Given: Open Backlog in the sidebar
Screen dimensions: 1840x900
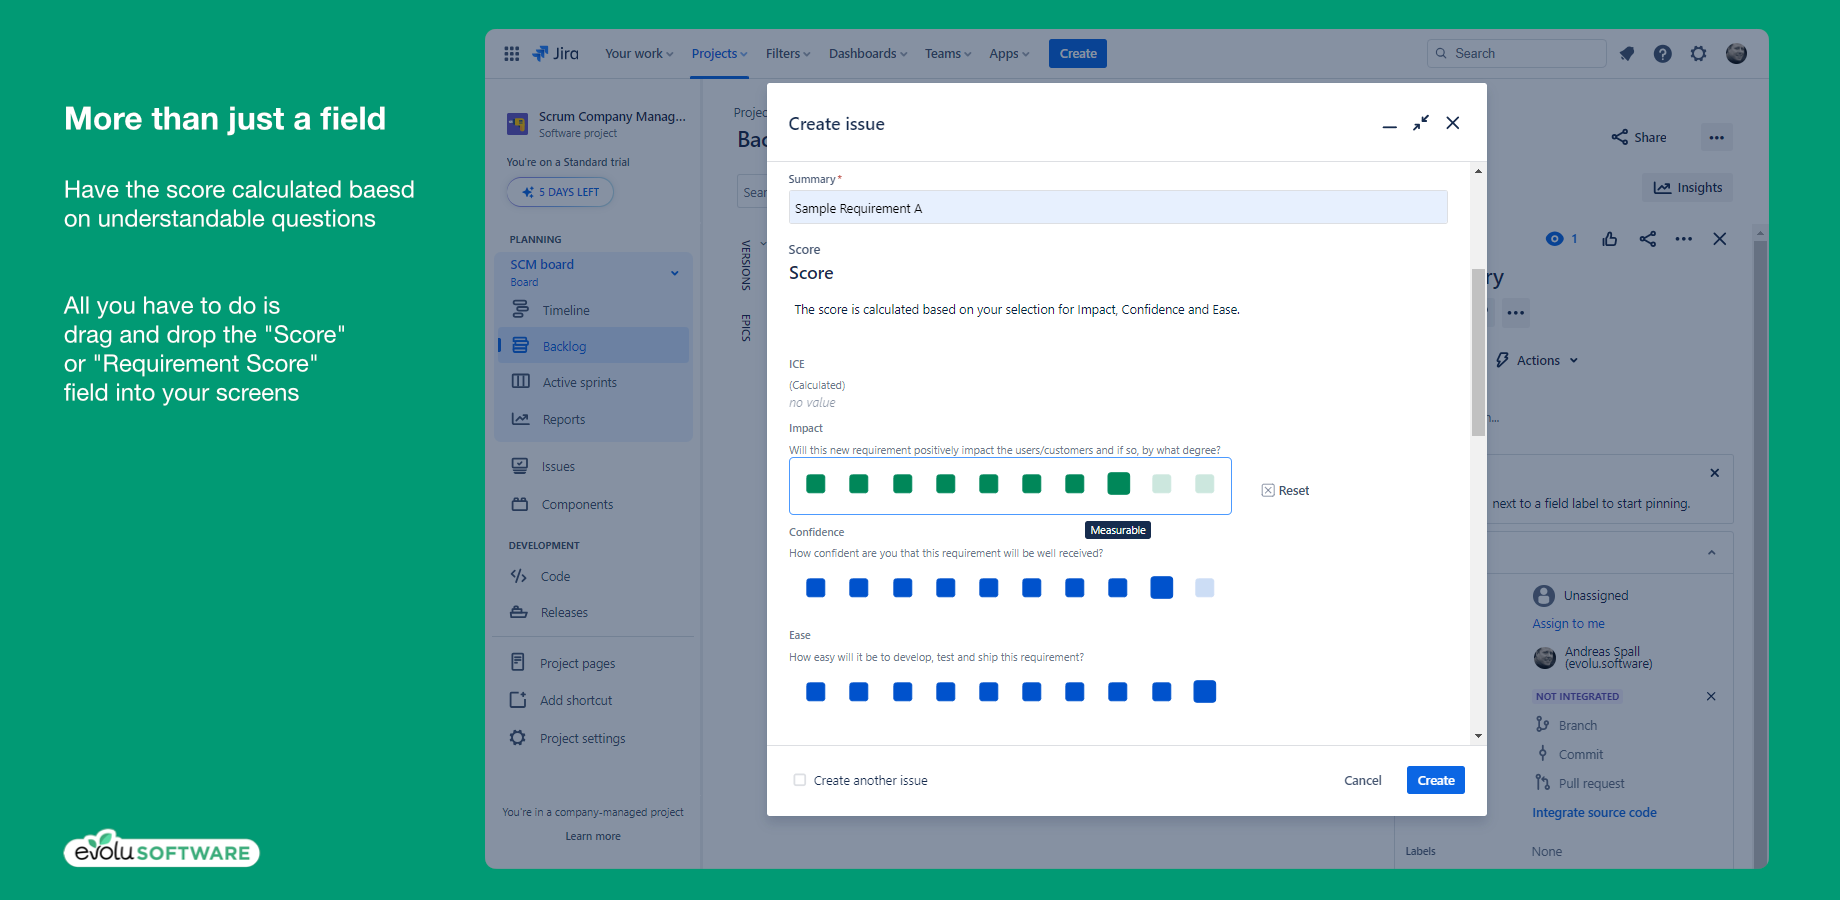Looking at the screenshot, I should click(594, 346).
